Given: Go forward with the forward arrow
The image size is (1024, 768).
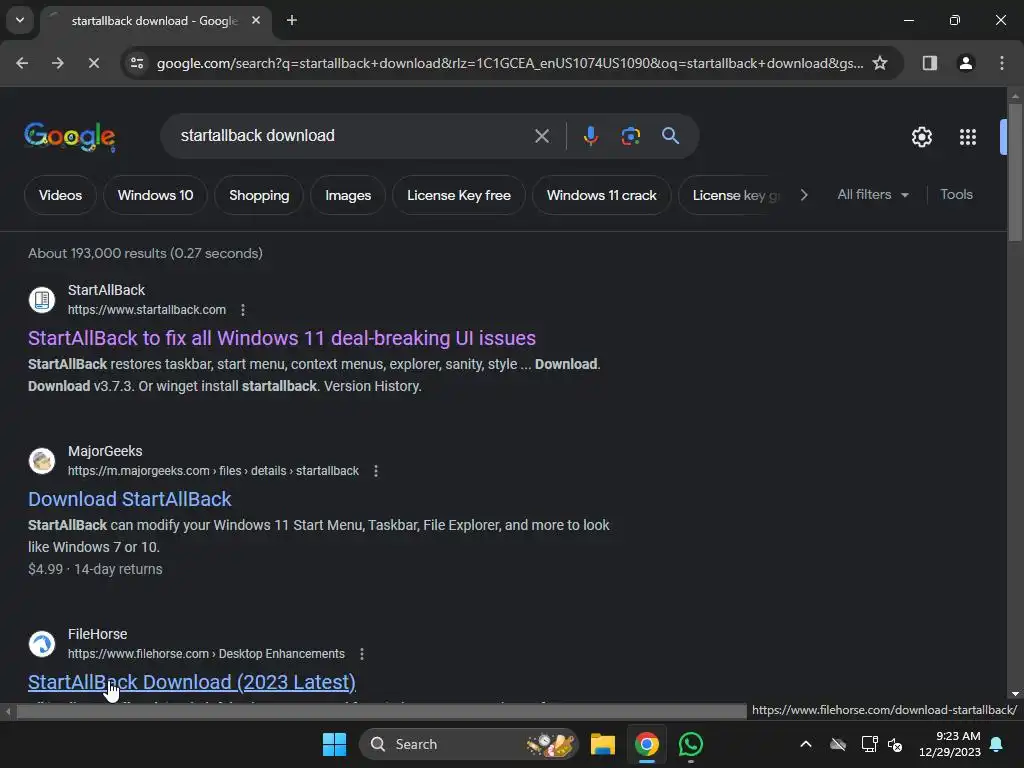Looking at the screenshot, I should 57,63.
